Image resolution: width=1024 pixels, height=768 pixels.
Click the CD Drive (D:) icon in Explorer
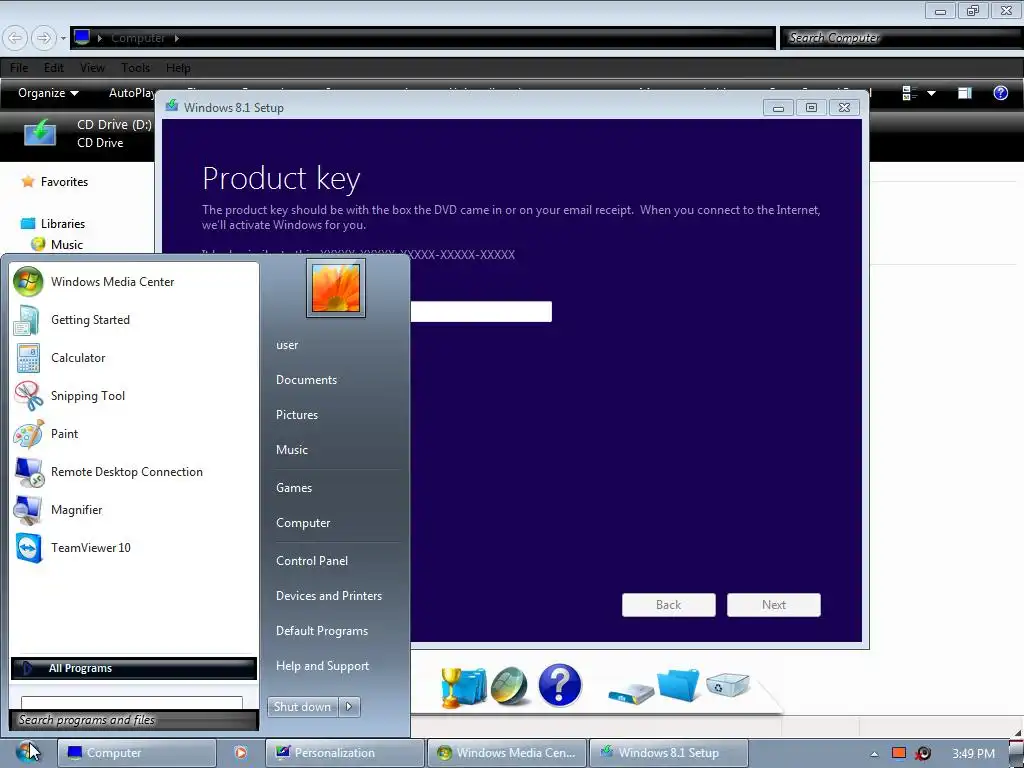(x=40, y=133)
